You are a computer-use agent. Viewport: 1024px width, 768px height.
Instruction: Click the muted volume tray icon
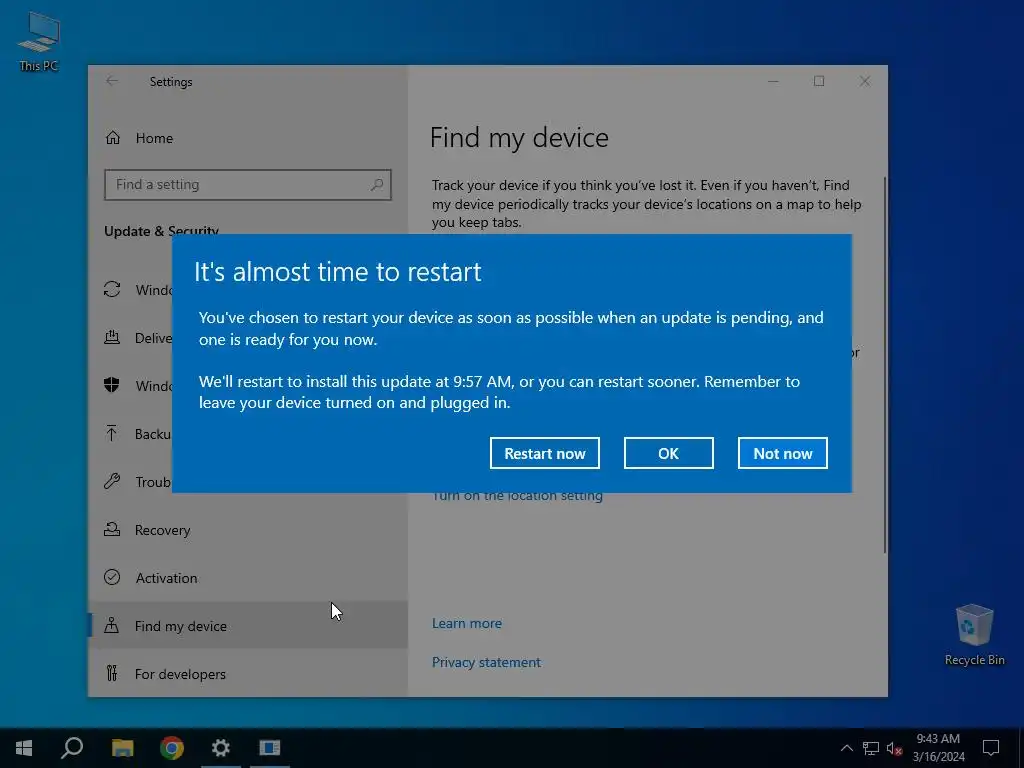pos(895,749)
